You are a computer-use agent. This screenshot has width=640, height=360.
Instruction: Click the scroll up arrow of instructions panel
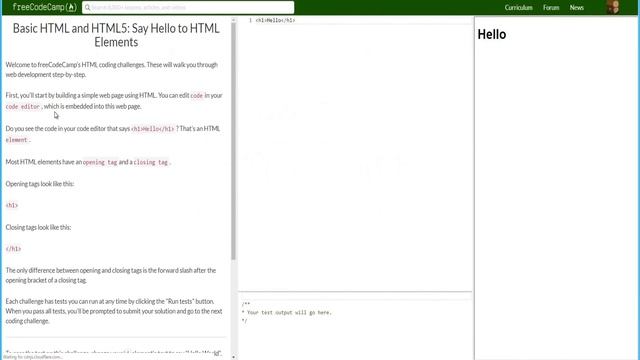[x=233, y=20]
